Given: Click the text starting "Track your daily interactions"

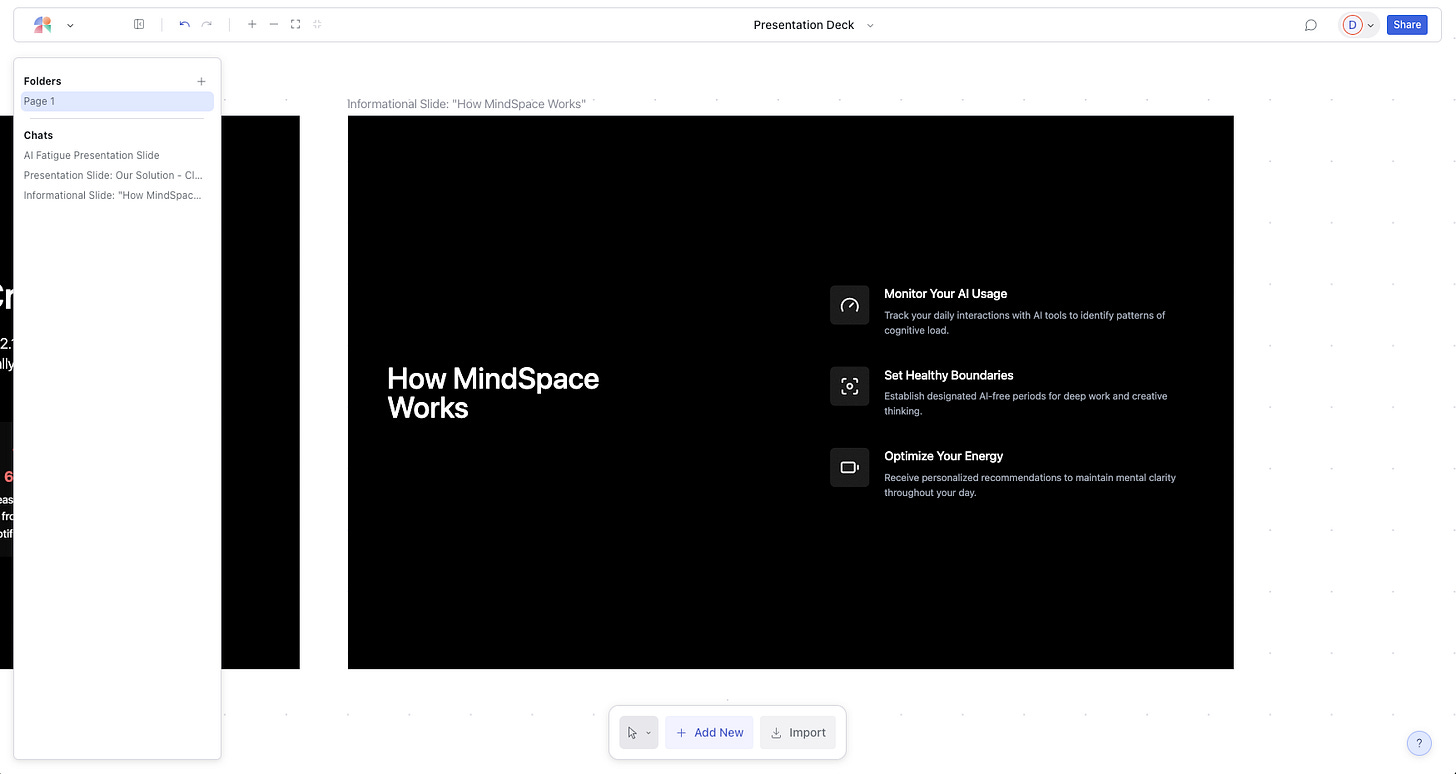Looking at the screenshot, I should tap(1025, 322).
